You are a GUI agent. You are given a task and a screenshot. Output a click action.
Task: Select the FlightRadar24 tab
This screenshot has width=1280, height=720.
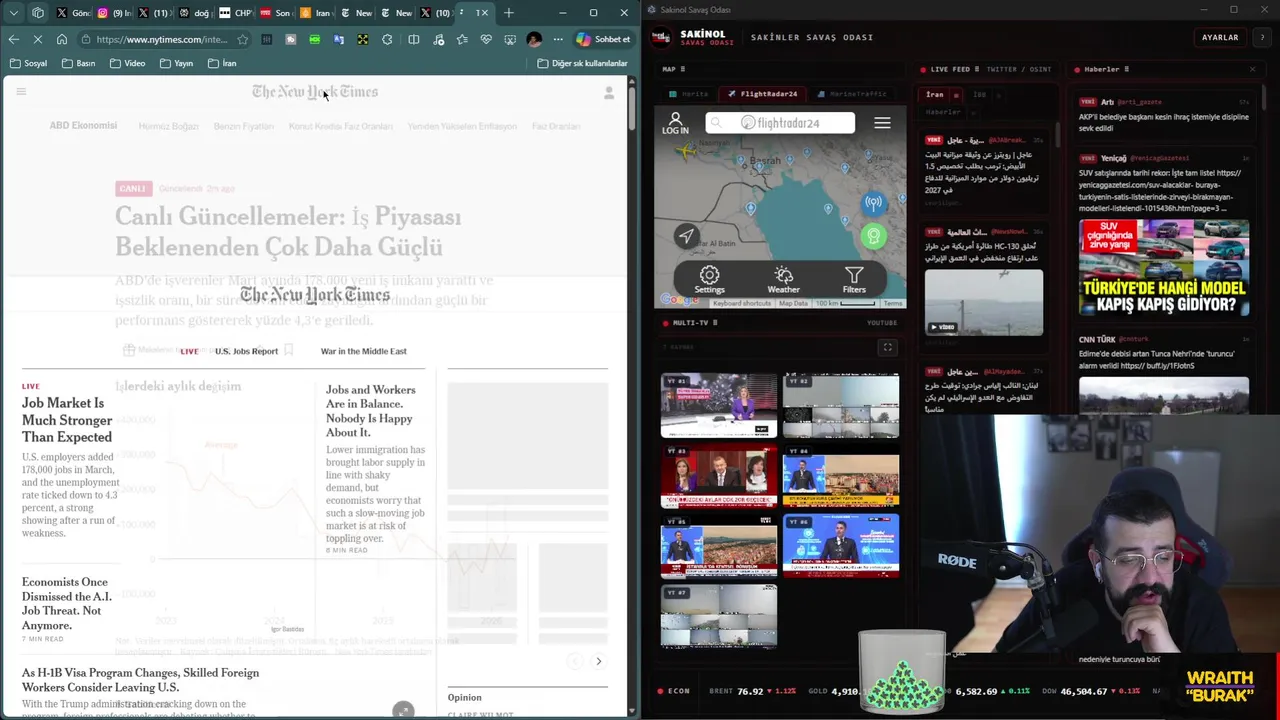(x=763, y=94)
